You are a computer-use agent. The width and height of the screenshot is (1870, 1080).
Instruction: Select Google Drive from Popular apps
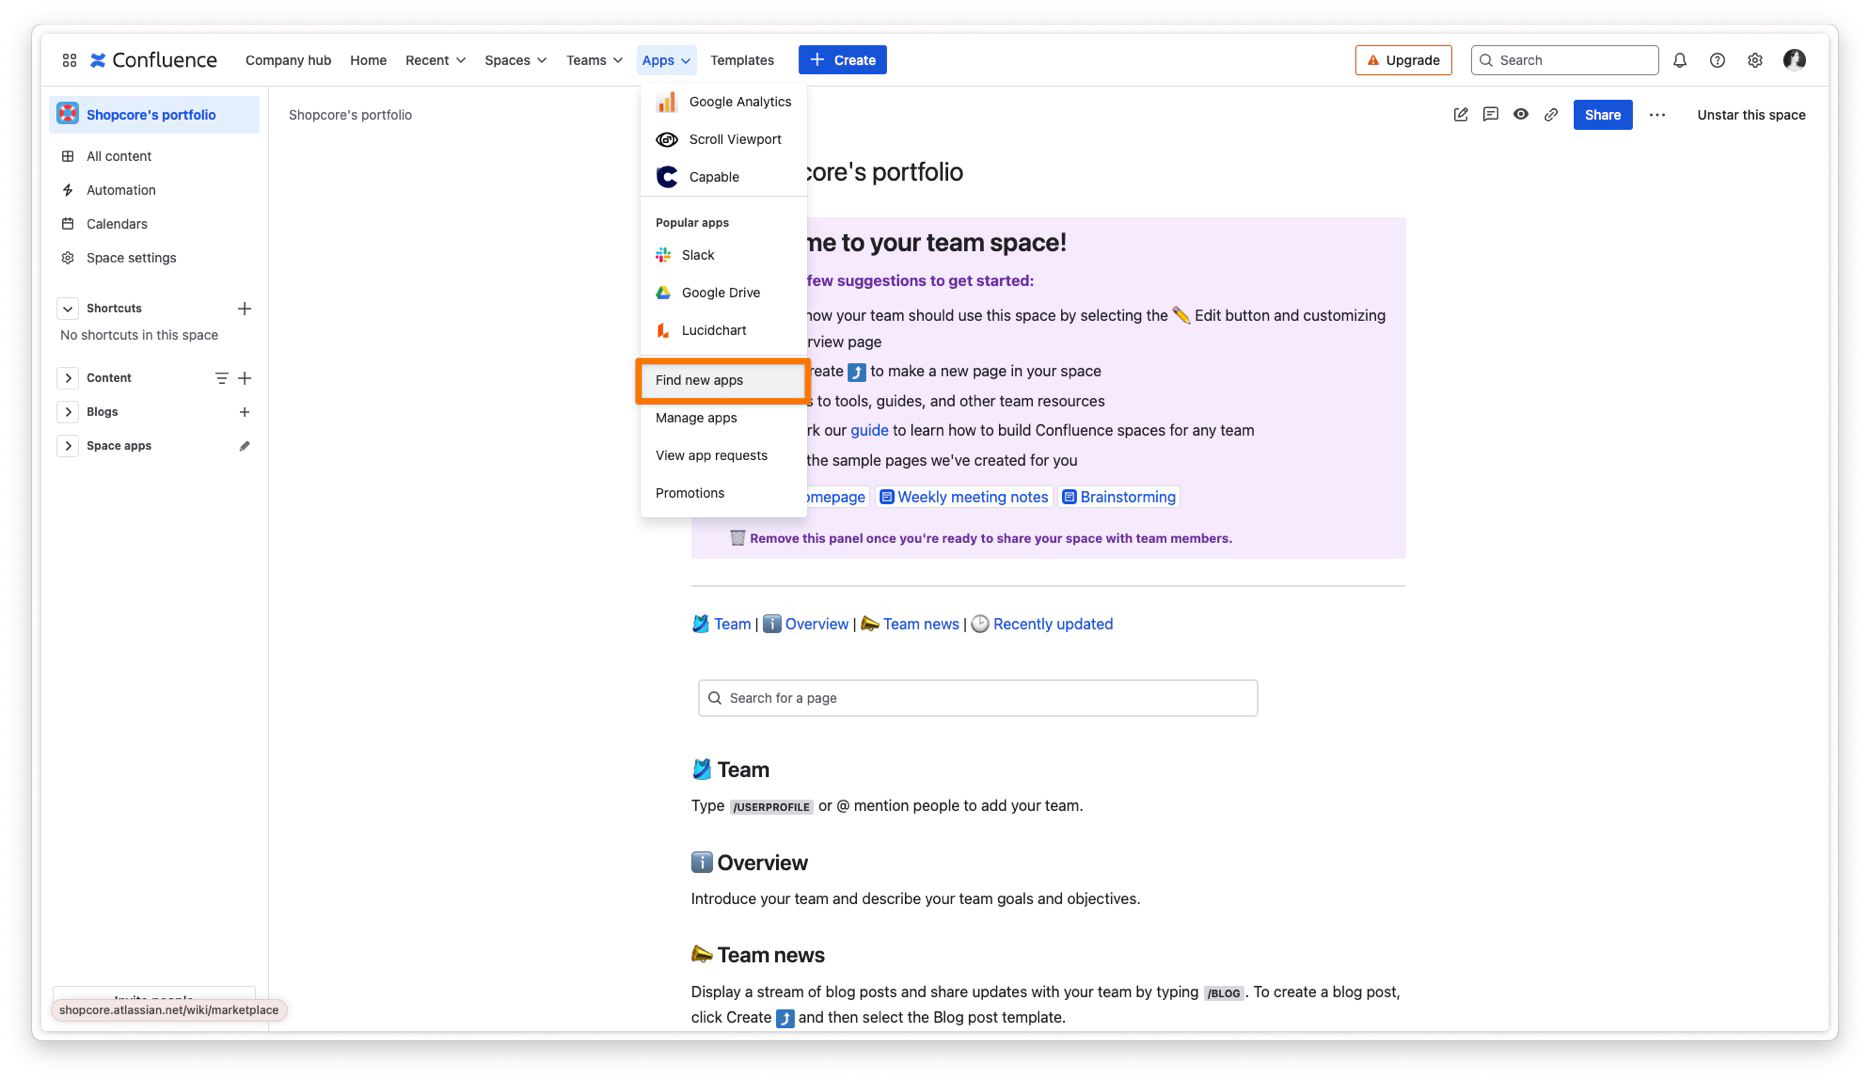pos(723,293)
